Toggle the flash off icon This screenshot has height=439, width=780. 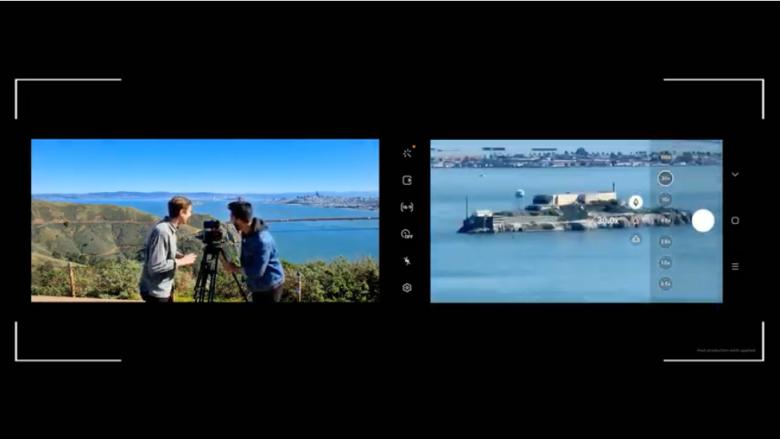pyautogui.click(x=407, y=261)
